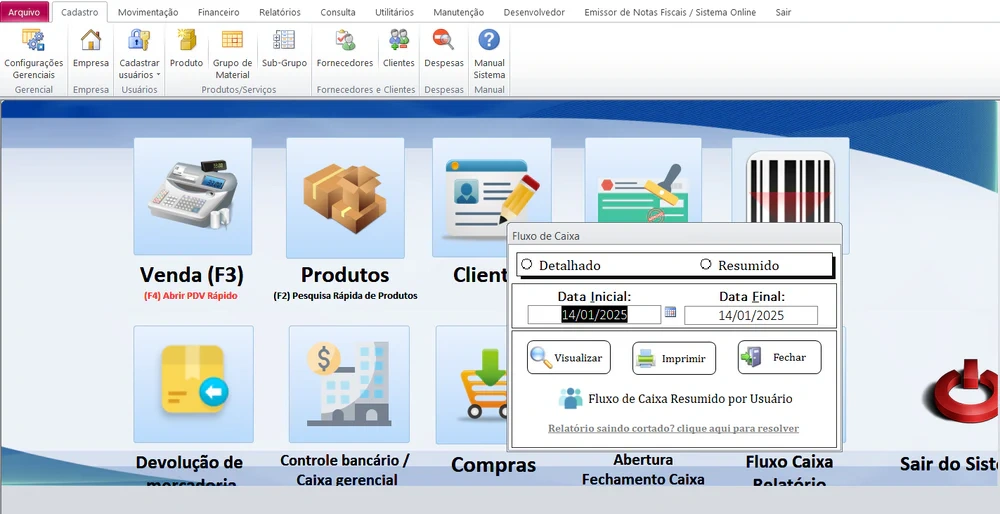This screenshot has height=514, width=1000.
Task: Select the Detalhado radio option
Action: 527,265
